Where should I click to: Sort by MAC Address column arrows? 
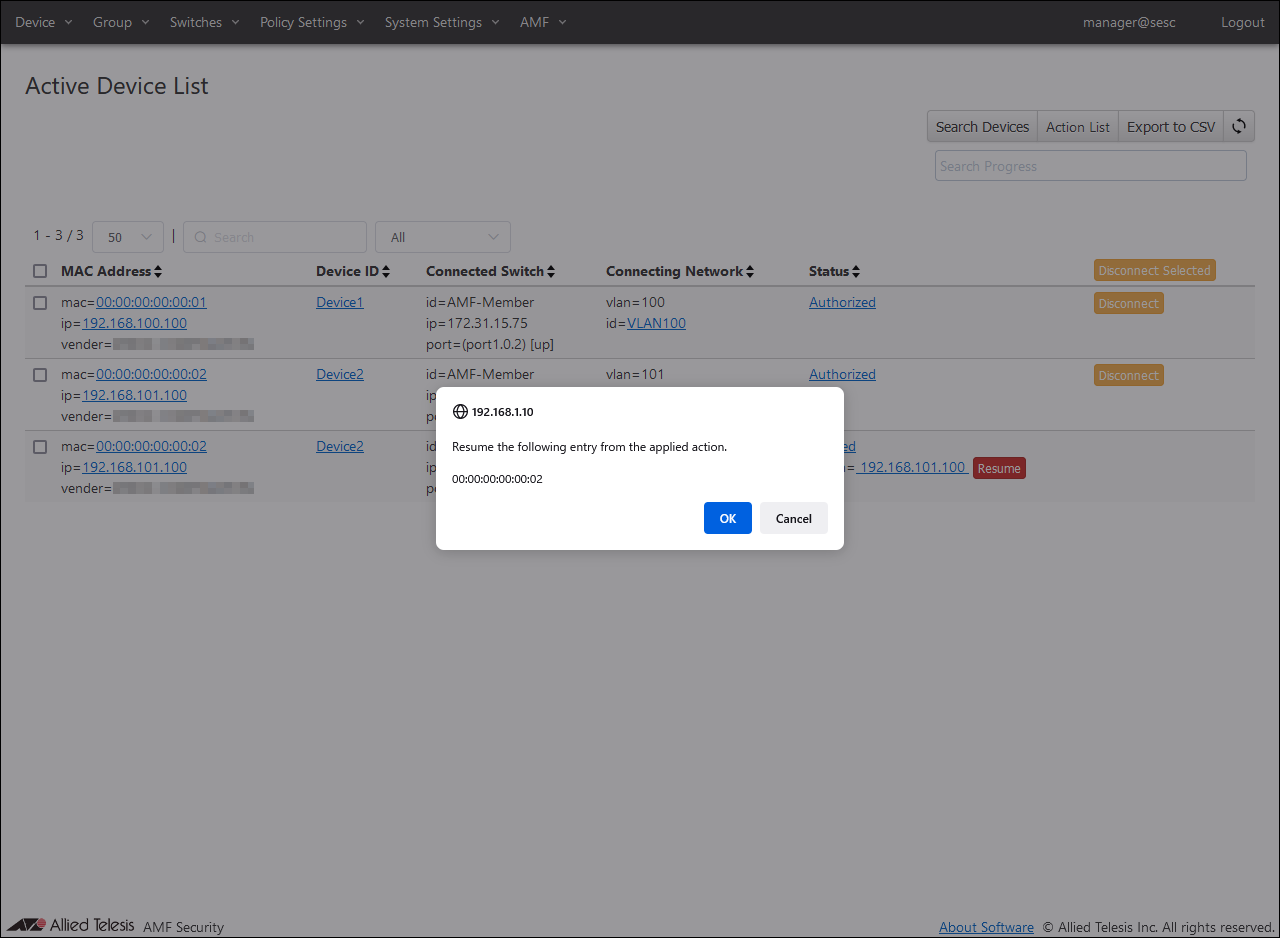point(158,272)
